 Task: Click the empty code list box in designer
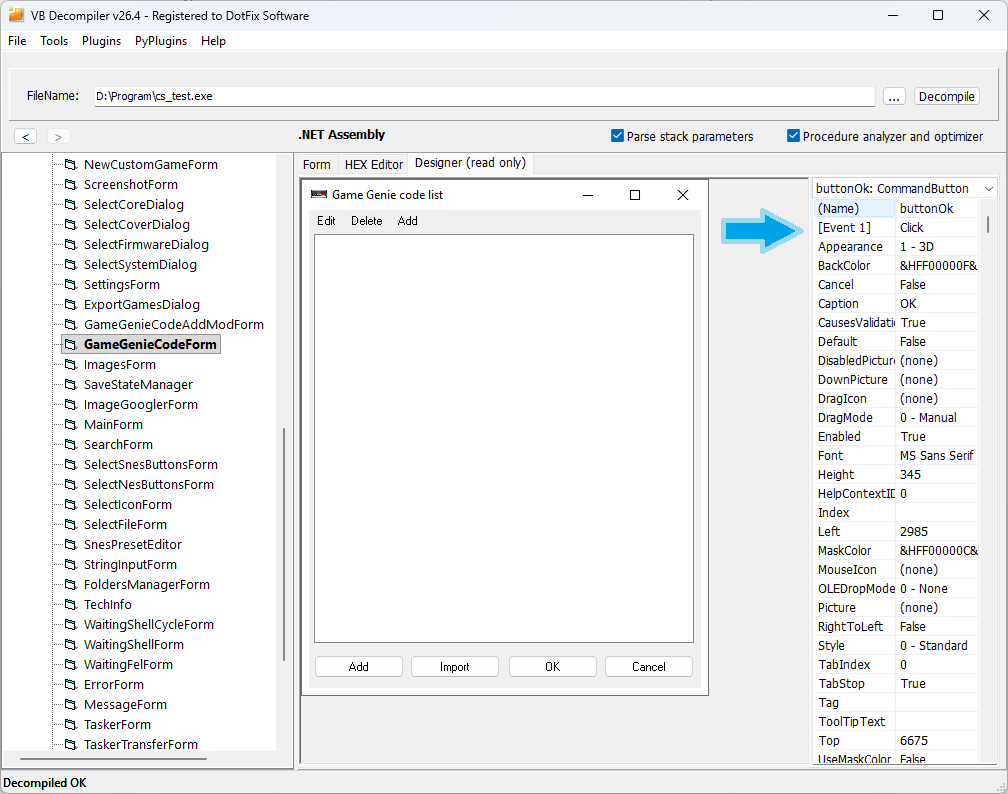point(504,438)
